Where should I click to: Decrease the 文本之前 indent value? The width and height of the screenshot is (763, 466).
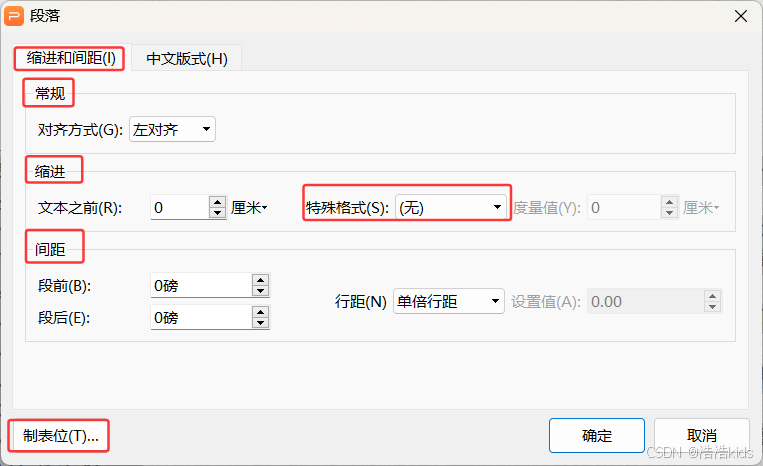click(x=218, y=213)
